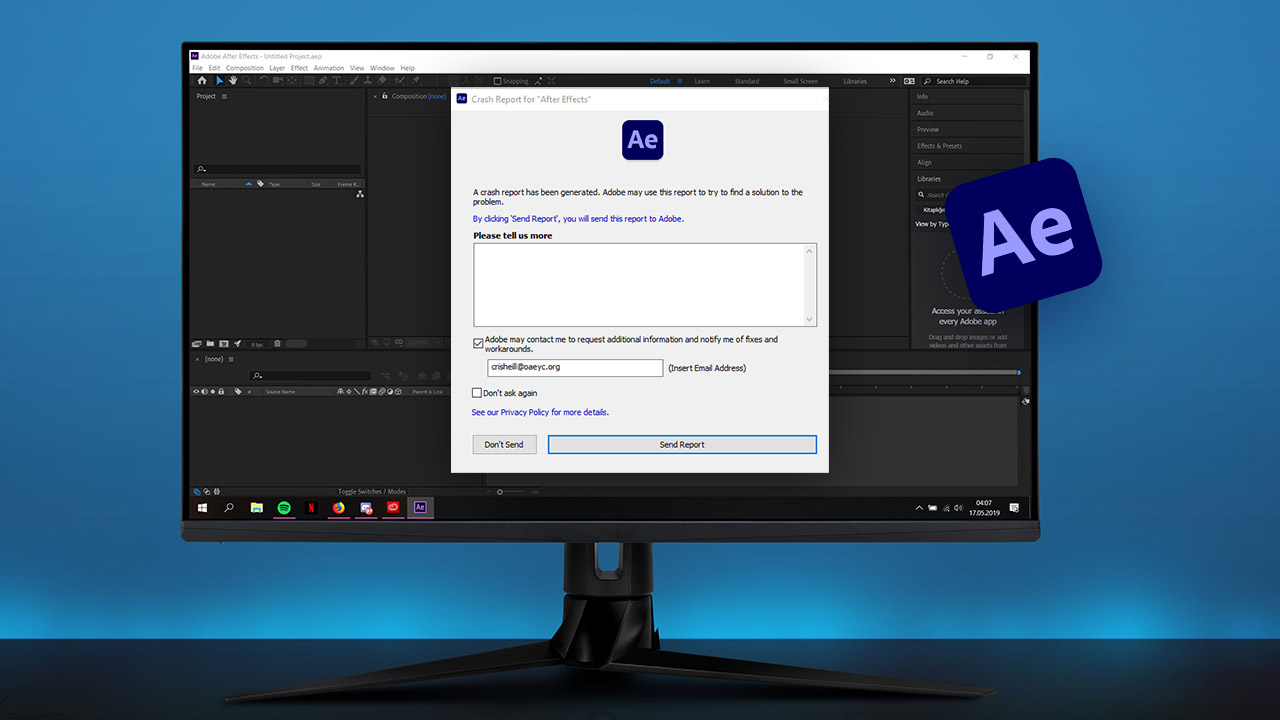Select the Eraser tool
This screenshot has width=1280, height=720.
coord(382,80)
